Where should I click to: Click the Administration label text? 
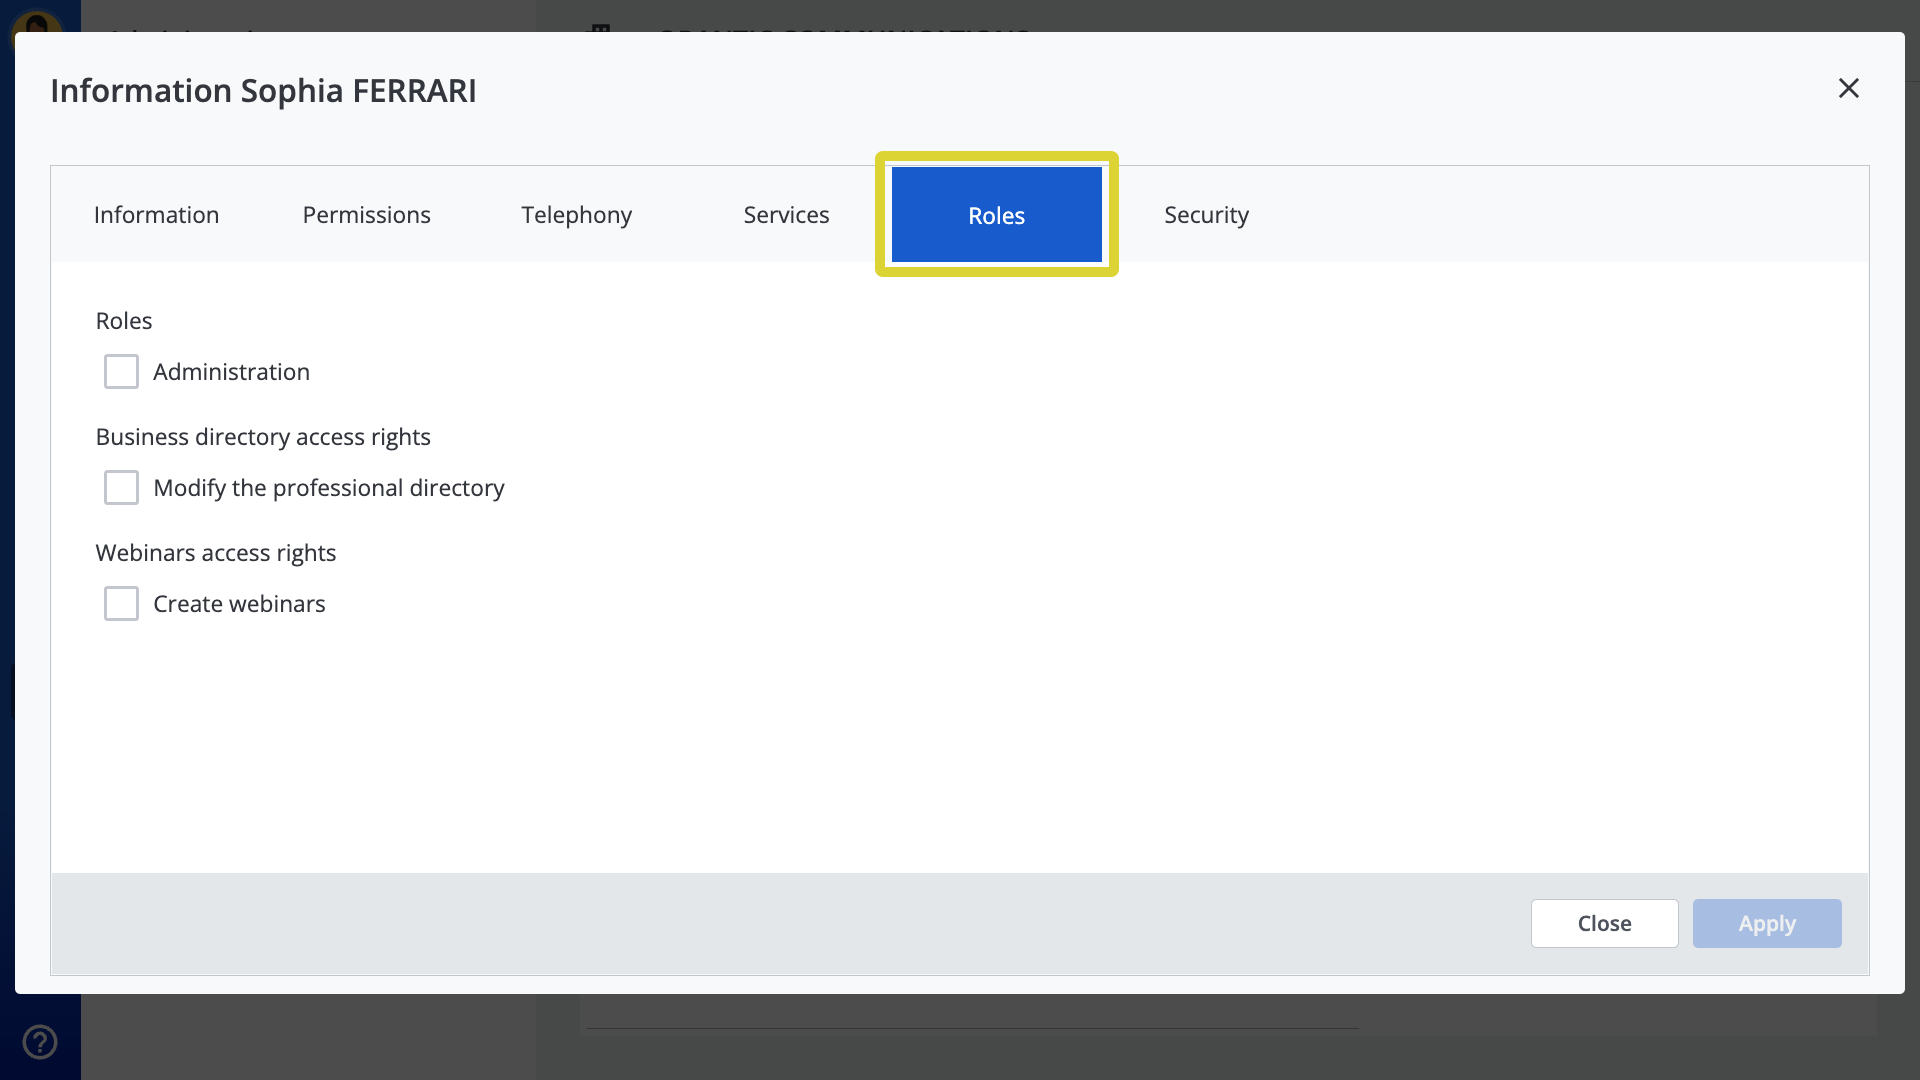[x=231, y=371]
